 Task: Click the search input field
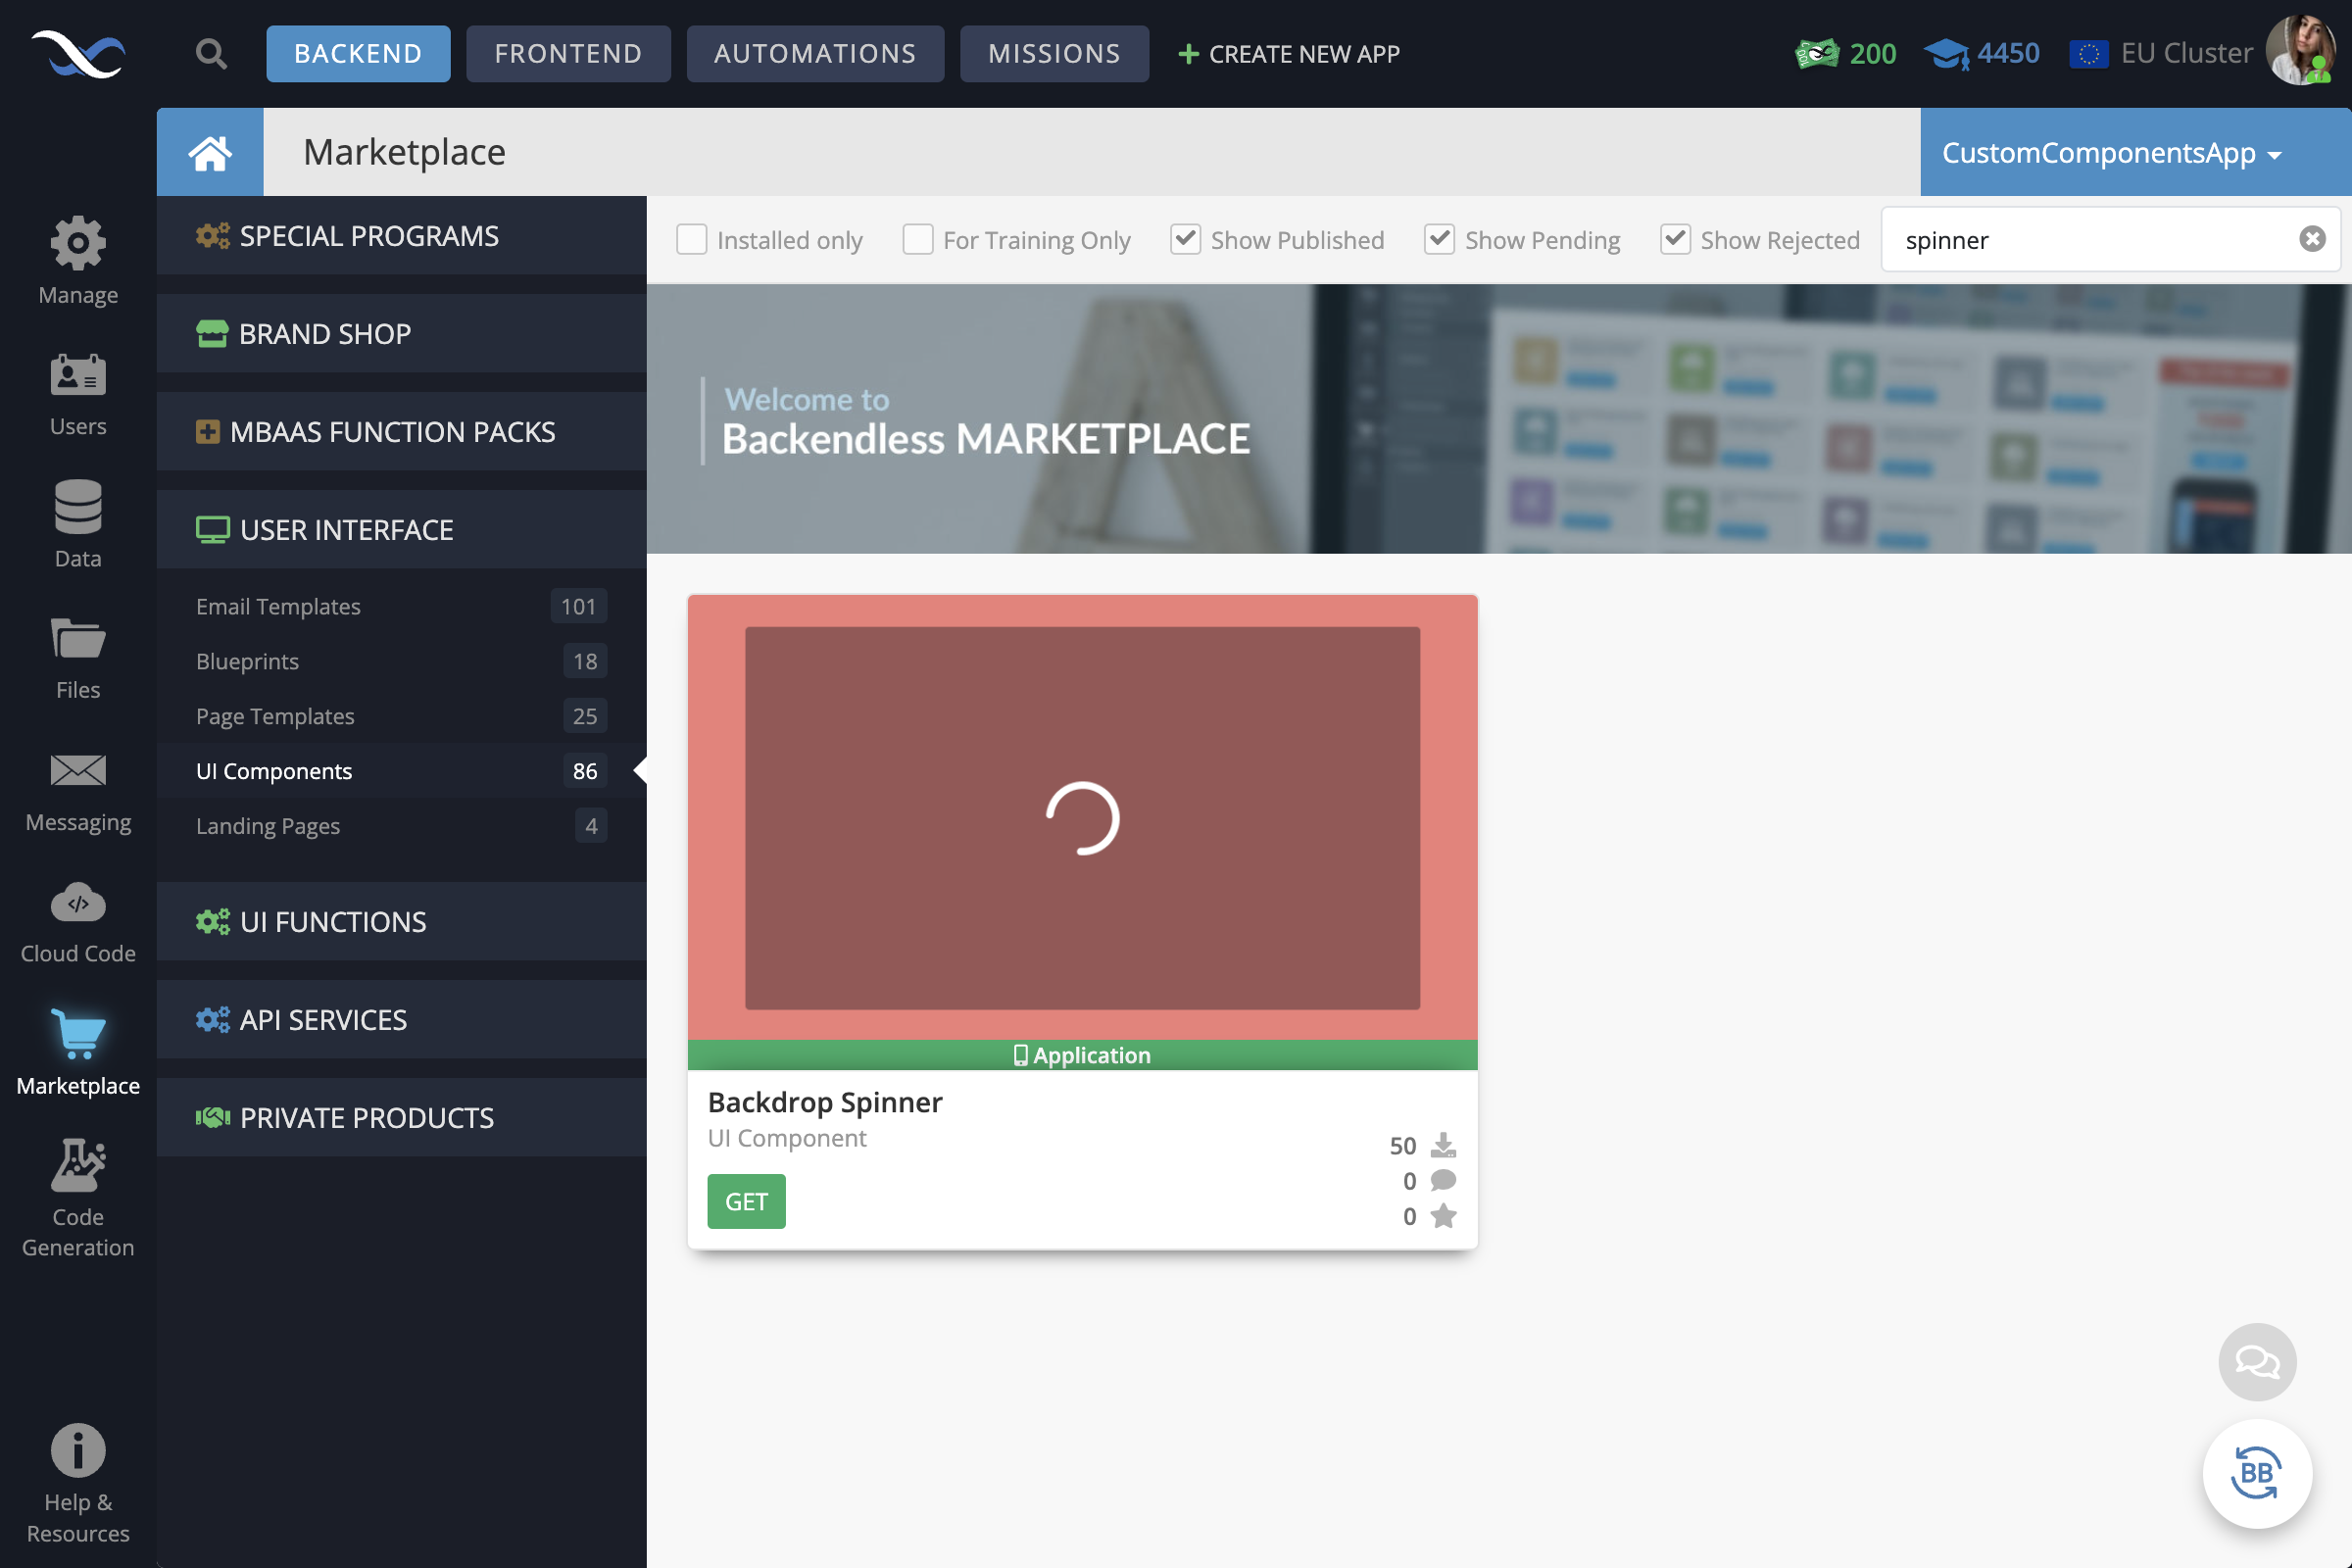[2096, 240]
